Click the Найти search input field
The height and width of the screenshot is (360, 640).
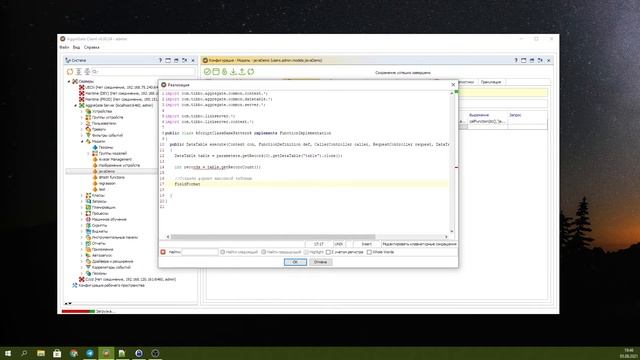[x=200, y=252]
